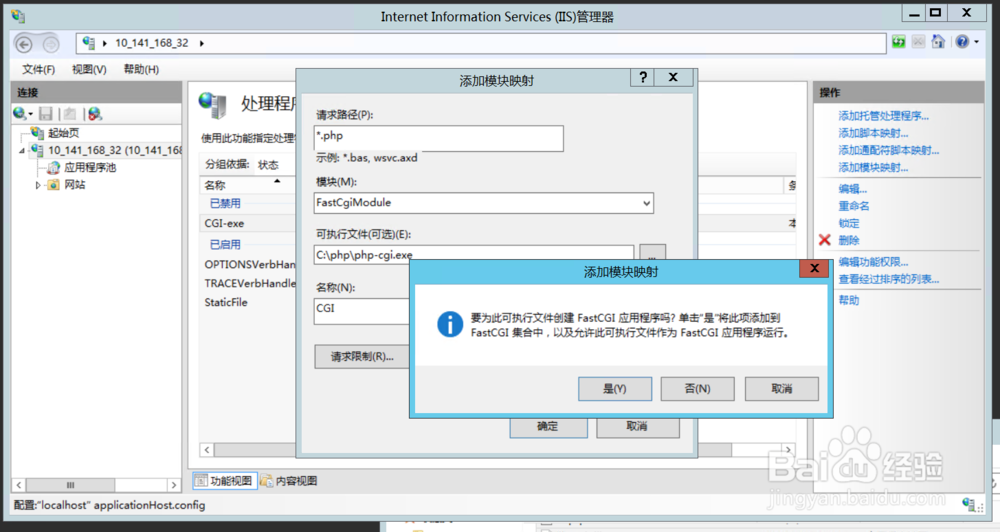Select the TRACEVerbHandler row

(249, 283)
